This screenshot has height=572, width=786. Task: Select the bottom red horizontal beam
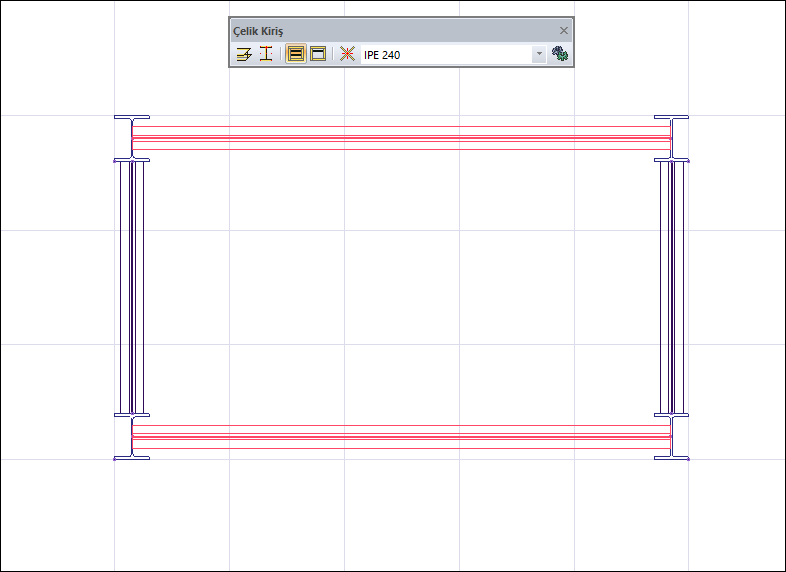pos(402,437)
